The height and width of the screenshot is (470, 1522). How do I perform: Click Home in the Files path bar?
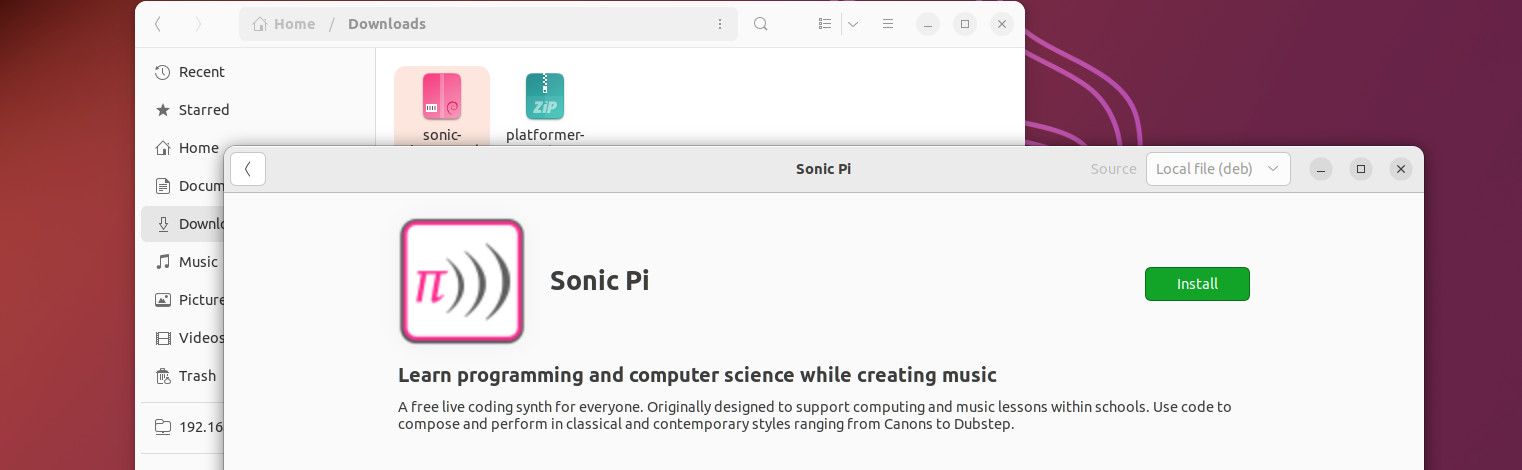pos(284,24)
